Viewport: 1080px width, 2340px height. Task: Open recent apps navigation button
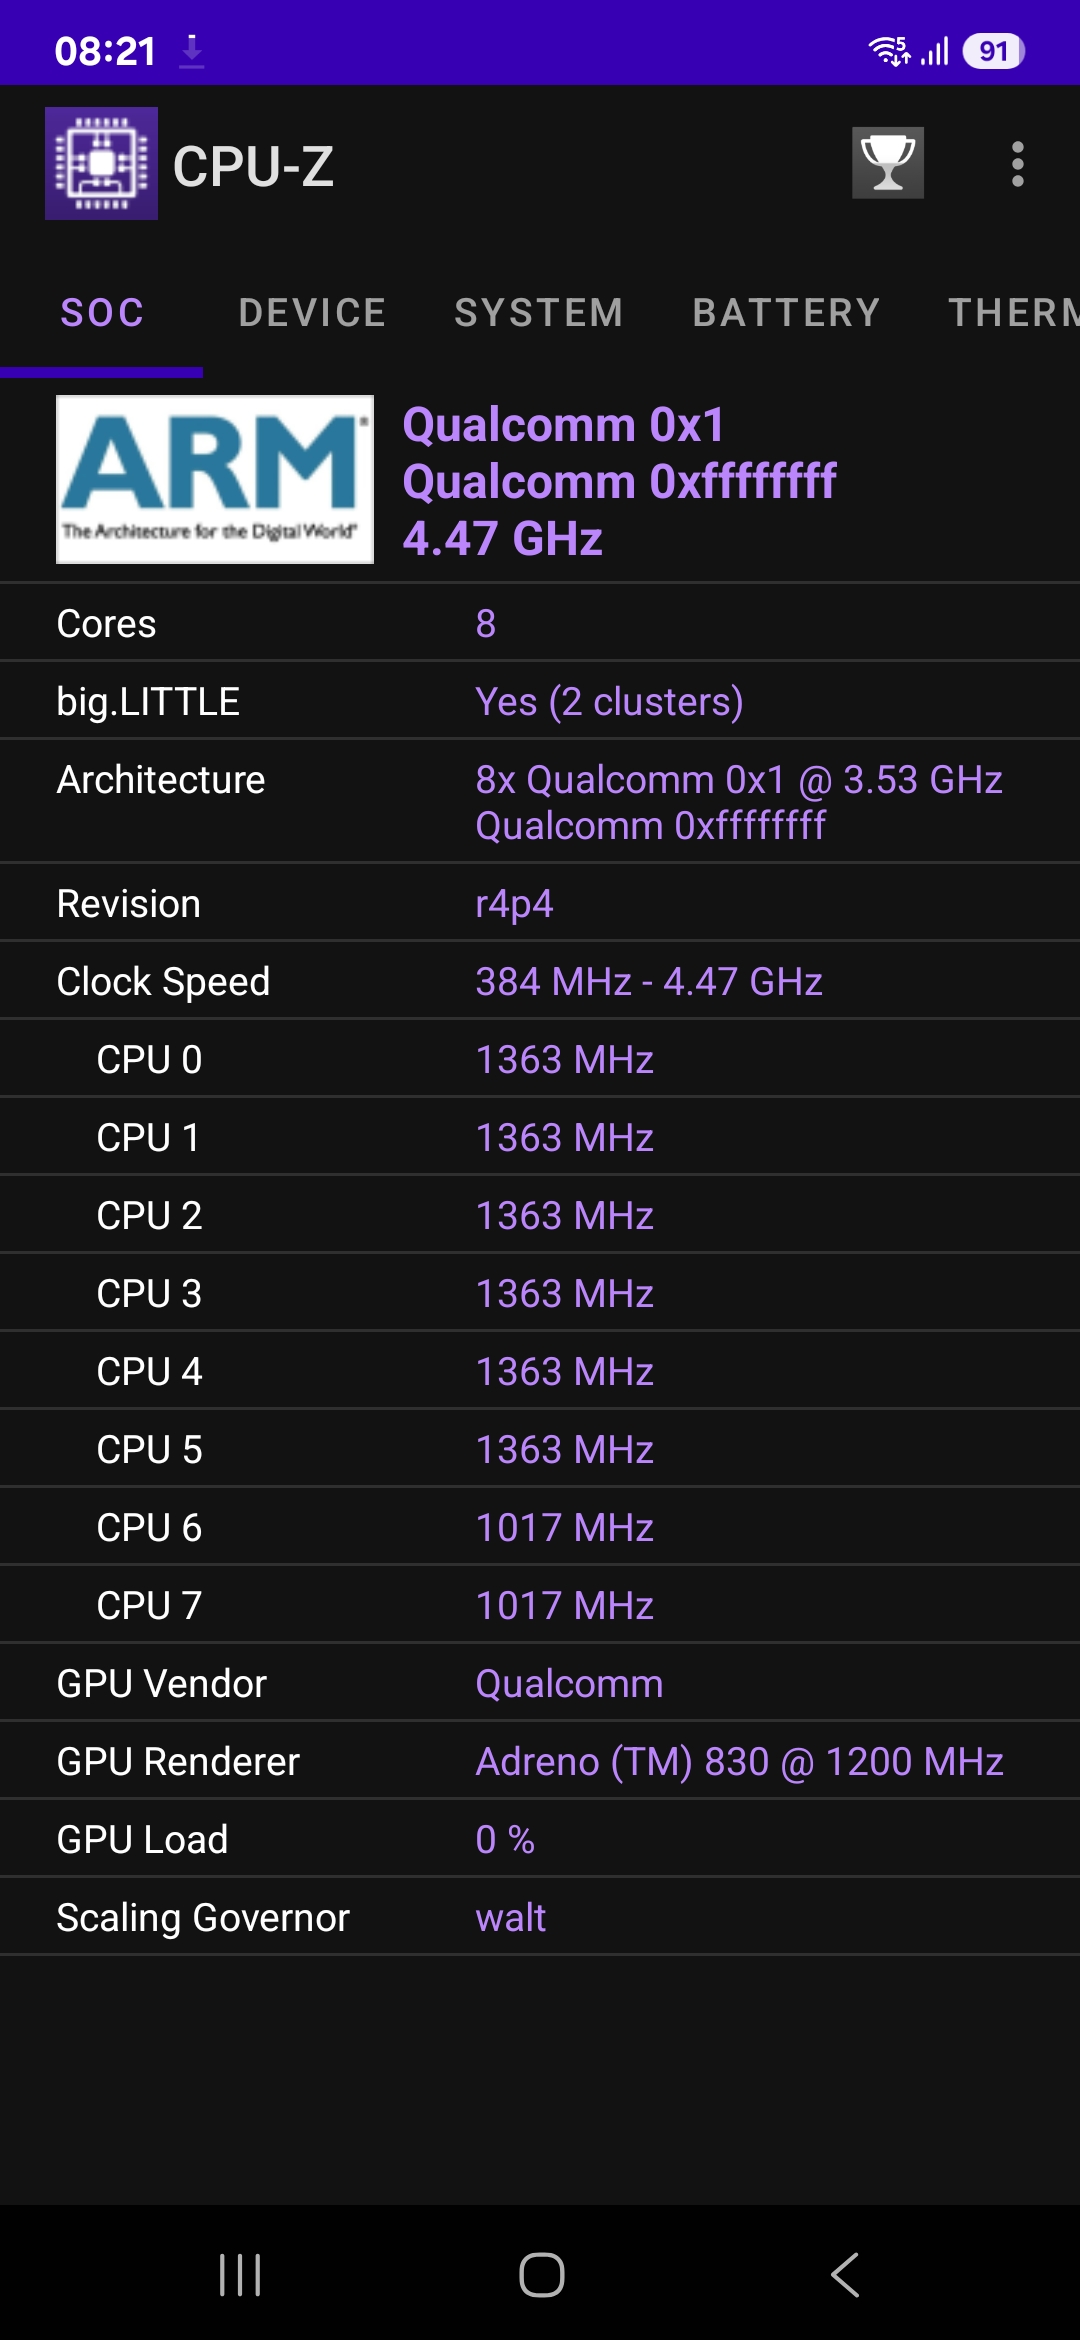tap(240, 2275)
